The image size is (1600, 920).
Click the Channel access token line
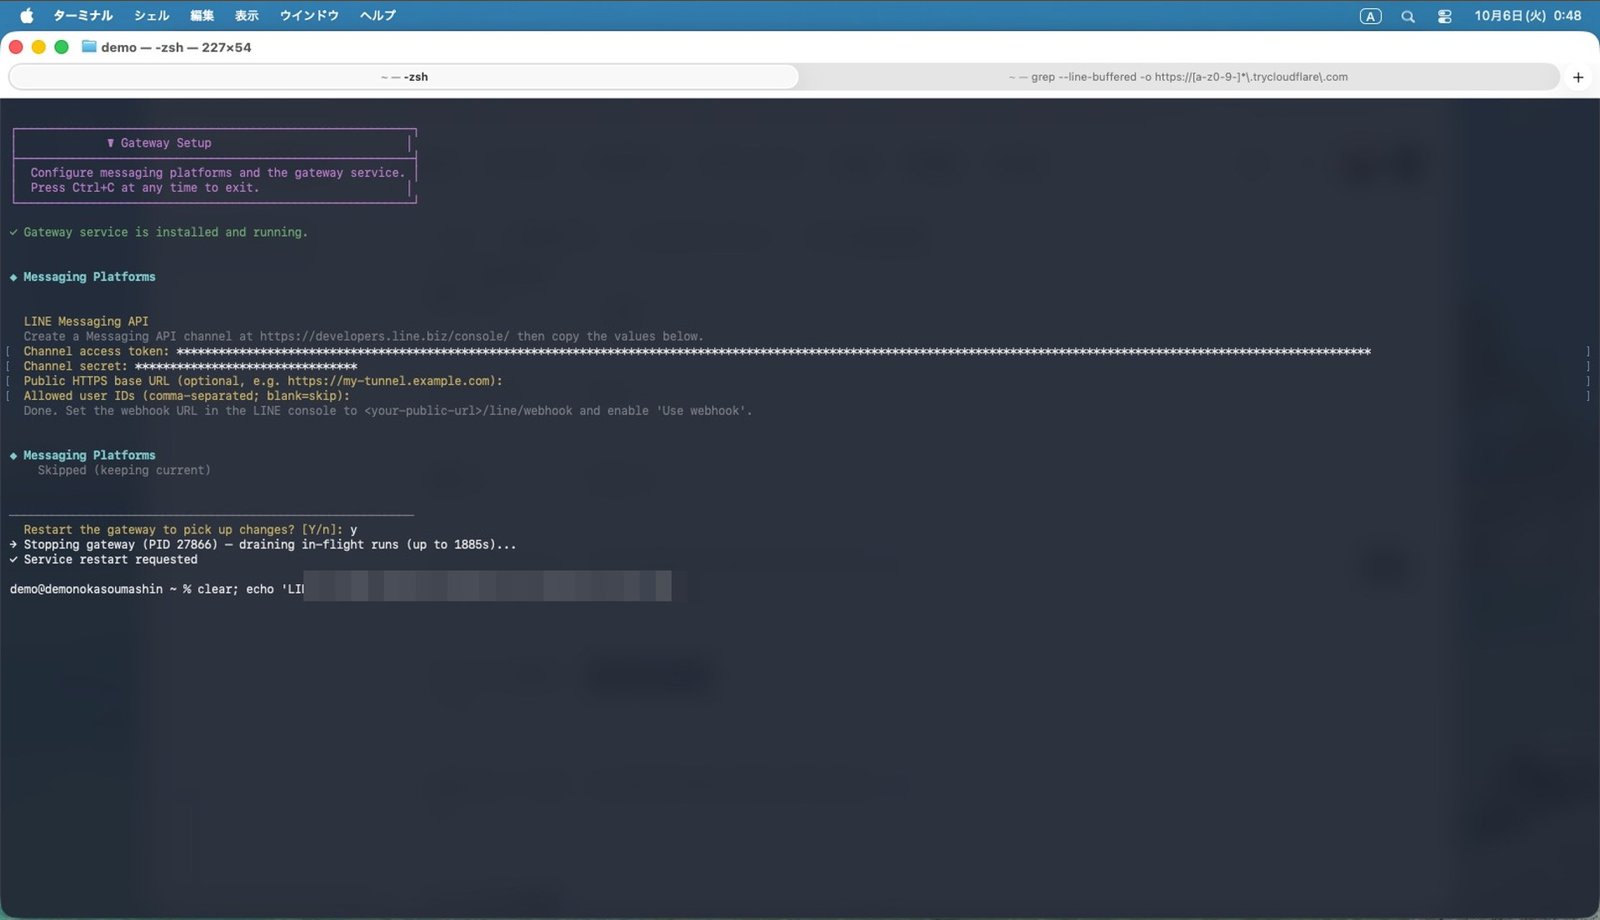[x=697, y=351]
